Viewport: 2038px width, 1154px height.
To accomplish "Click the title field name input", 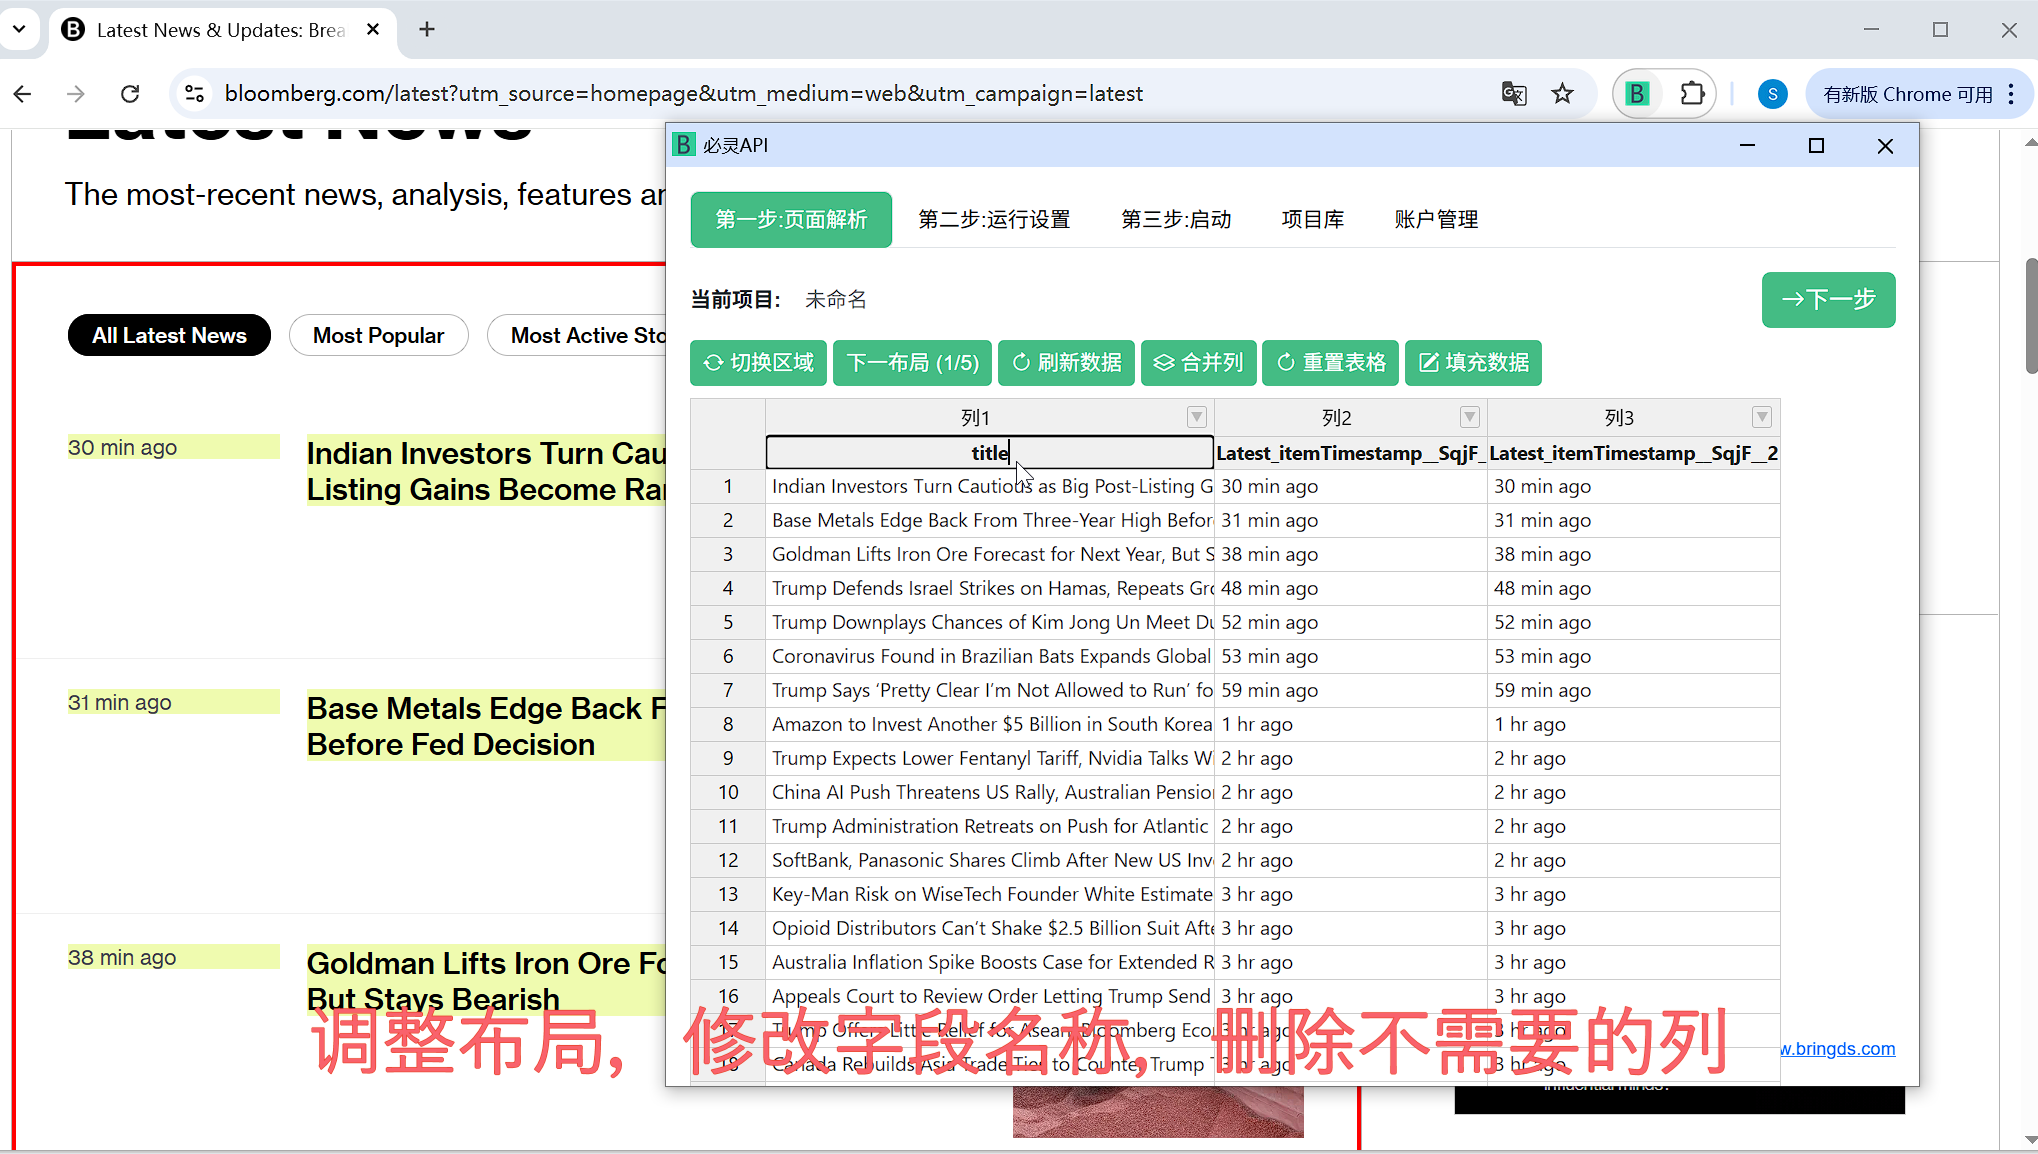I will pos(989,453).
